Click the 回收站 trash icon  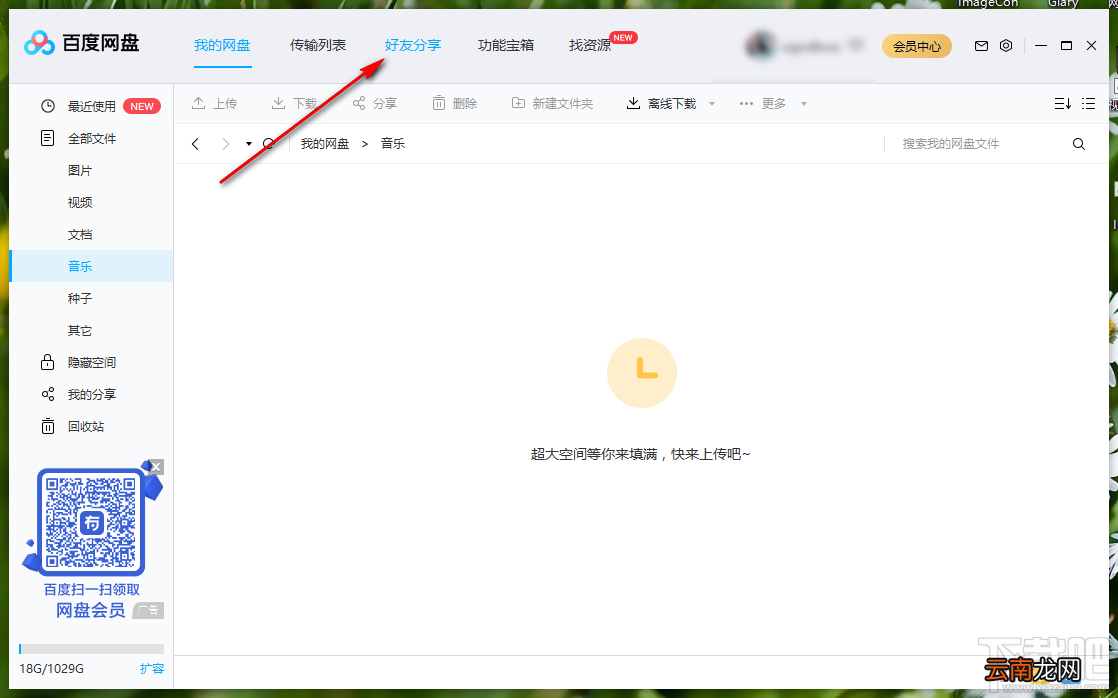click(x=48, y=426)
